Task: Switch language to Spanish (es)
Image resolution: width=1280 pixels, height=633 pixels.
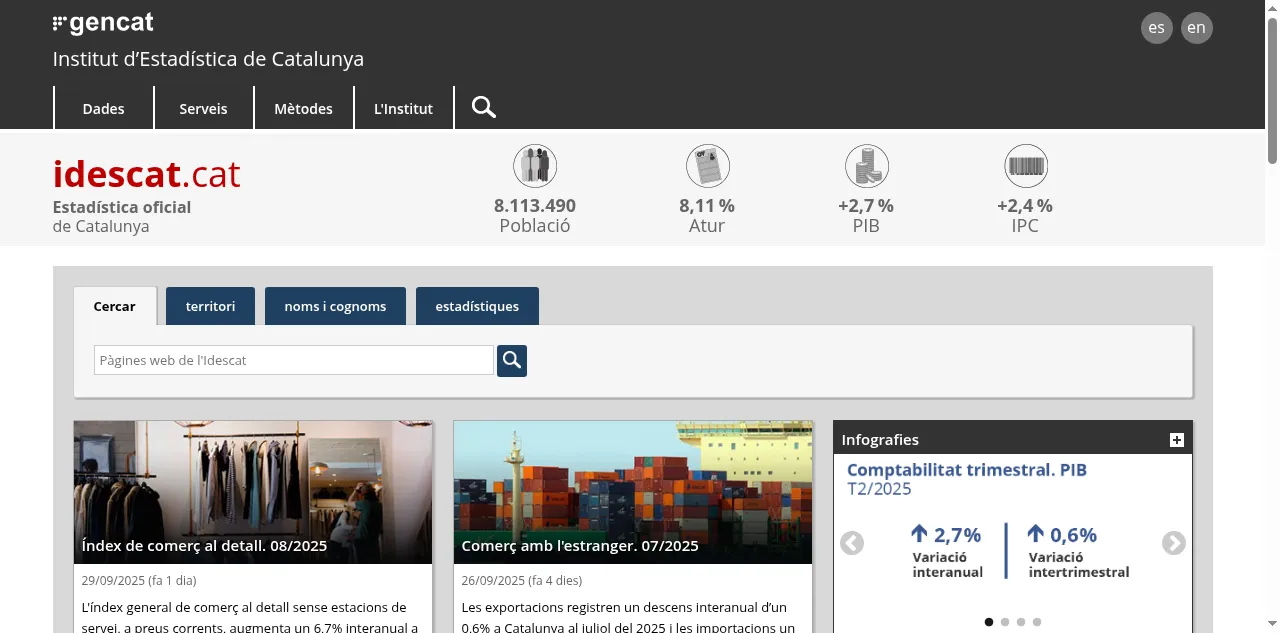Action: [x=1157, y=28]
